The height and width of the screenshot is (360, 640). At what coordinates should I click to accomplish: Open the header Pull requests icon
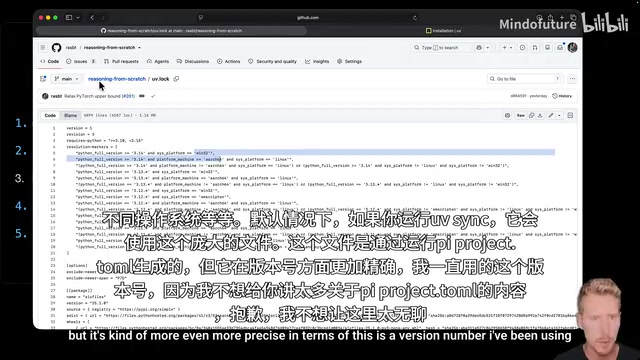pyautogui.click(x=535, y=48)
